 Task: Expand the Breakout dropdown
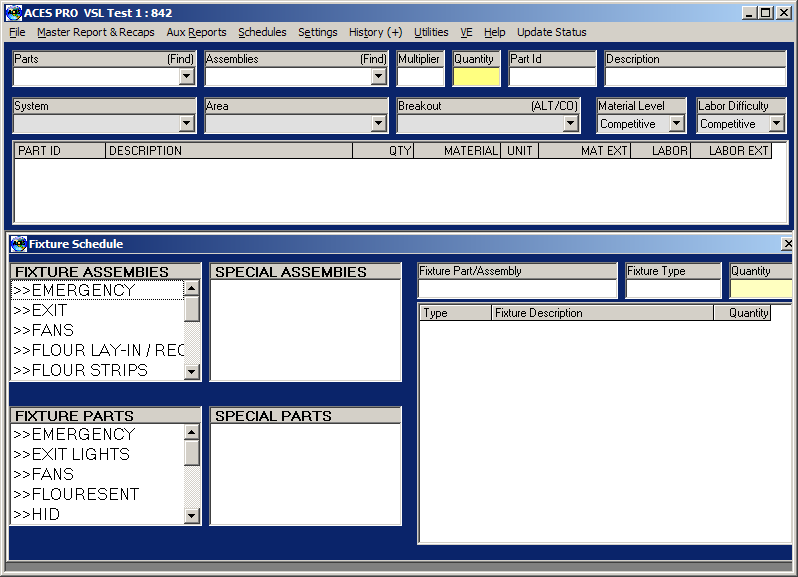coord(571,123)
